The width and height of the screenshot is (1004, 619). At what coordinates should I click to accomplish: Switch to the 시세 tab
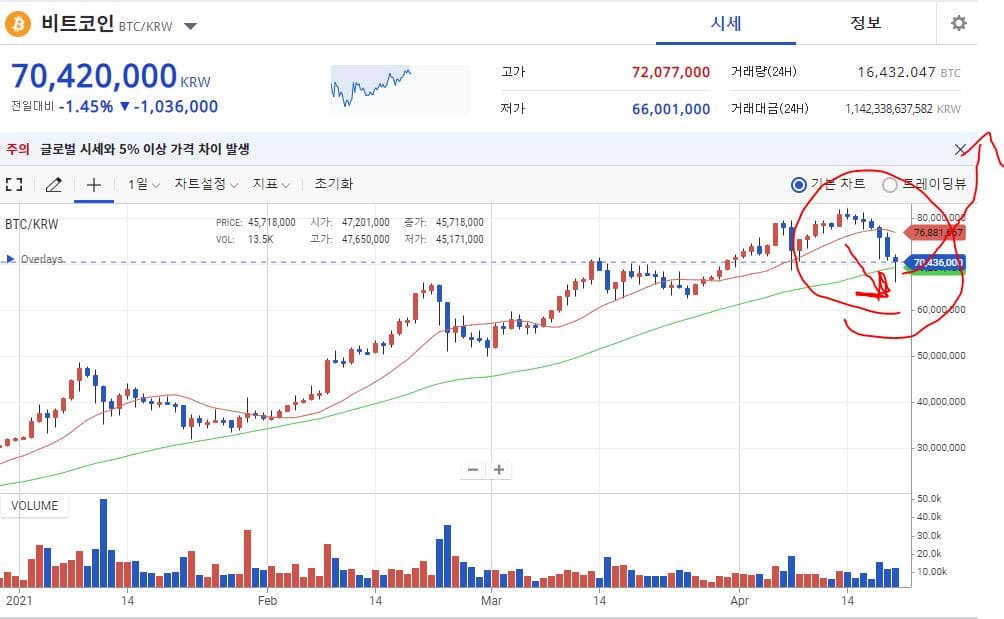pyautogui.click(x=725, y=24)
